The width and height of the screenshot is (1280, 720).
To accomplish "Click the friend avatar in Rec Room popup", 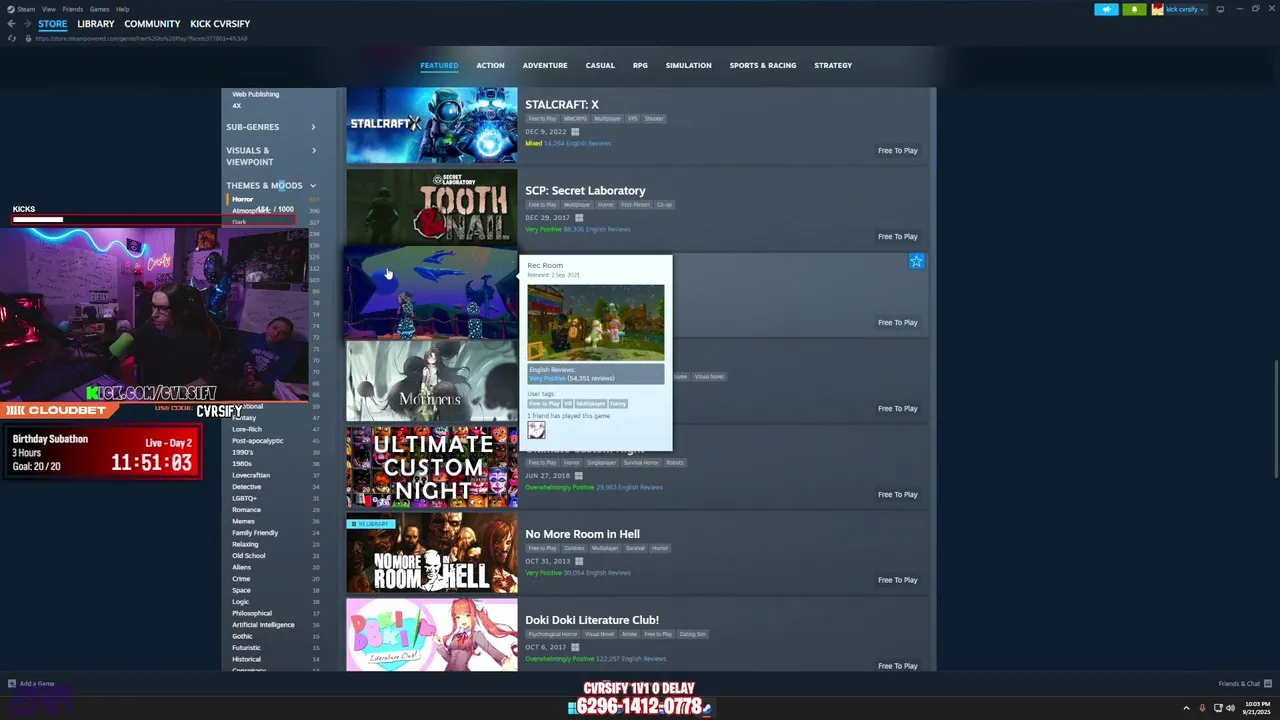I will pos(536,430).
